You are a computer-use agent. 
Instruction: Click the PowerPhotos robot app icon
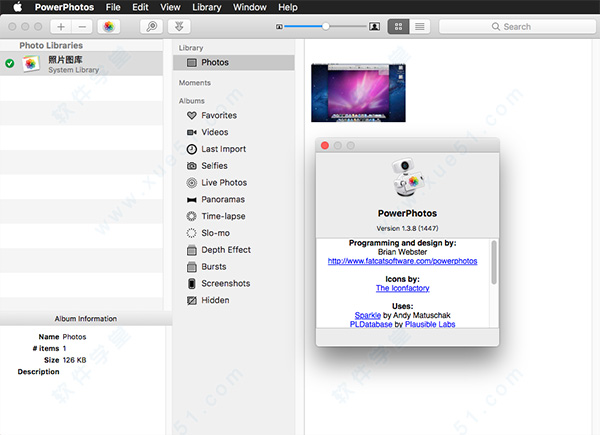coord(407,177)
